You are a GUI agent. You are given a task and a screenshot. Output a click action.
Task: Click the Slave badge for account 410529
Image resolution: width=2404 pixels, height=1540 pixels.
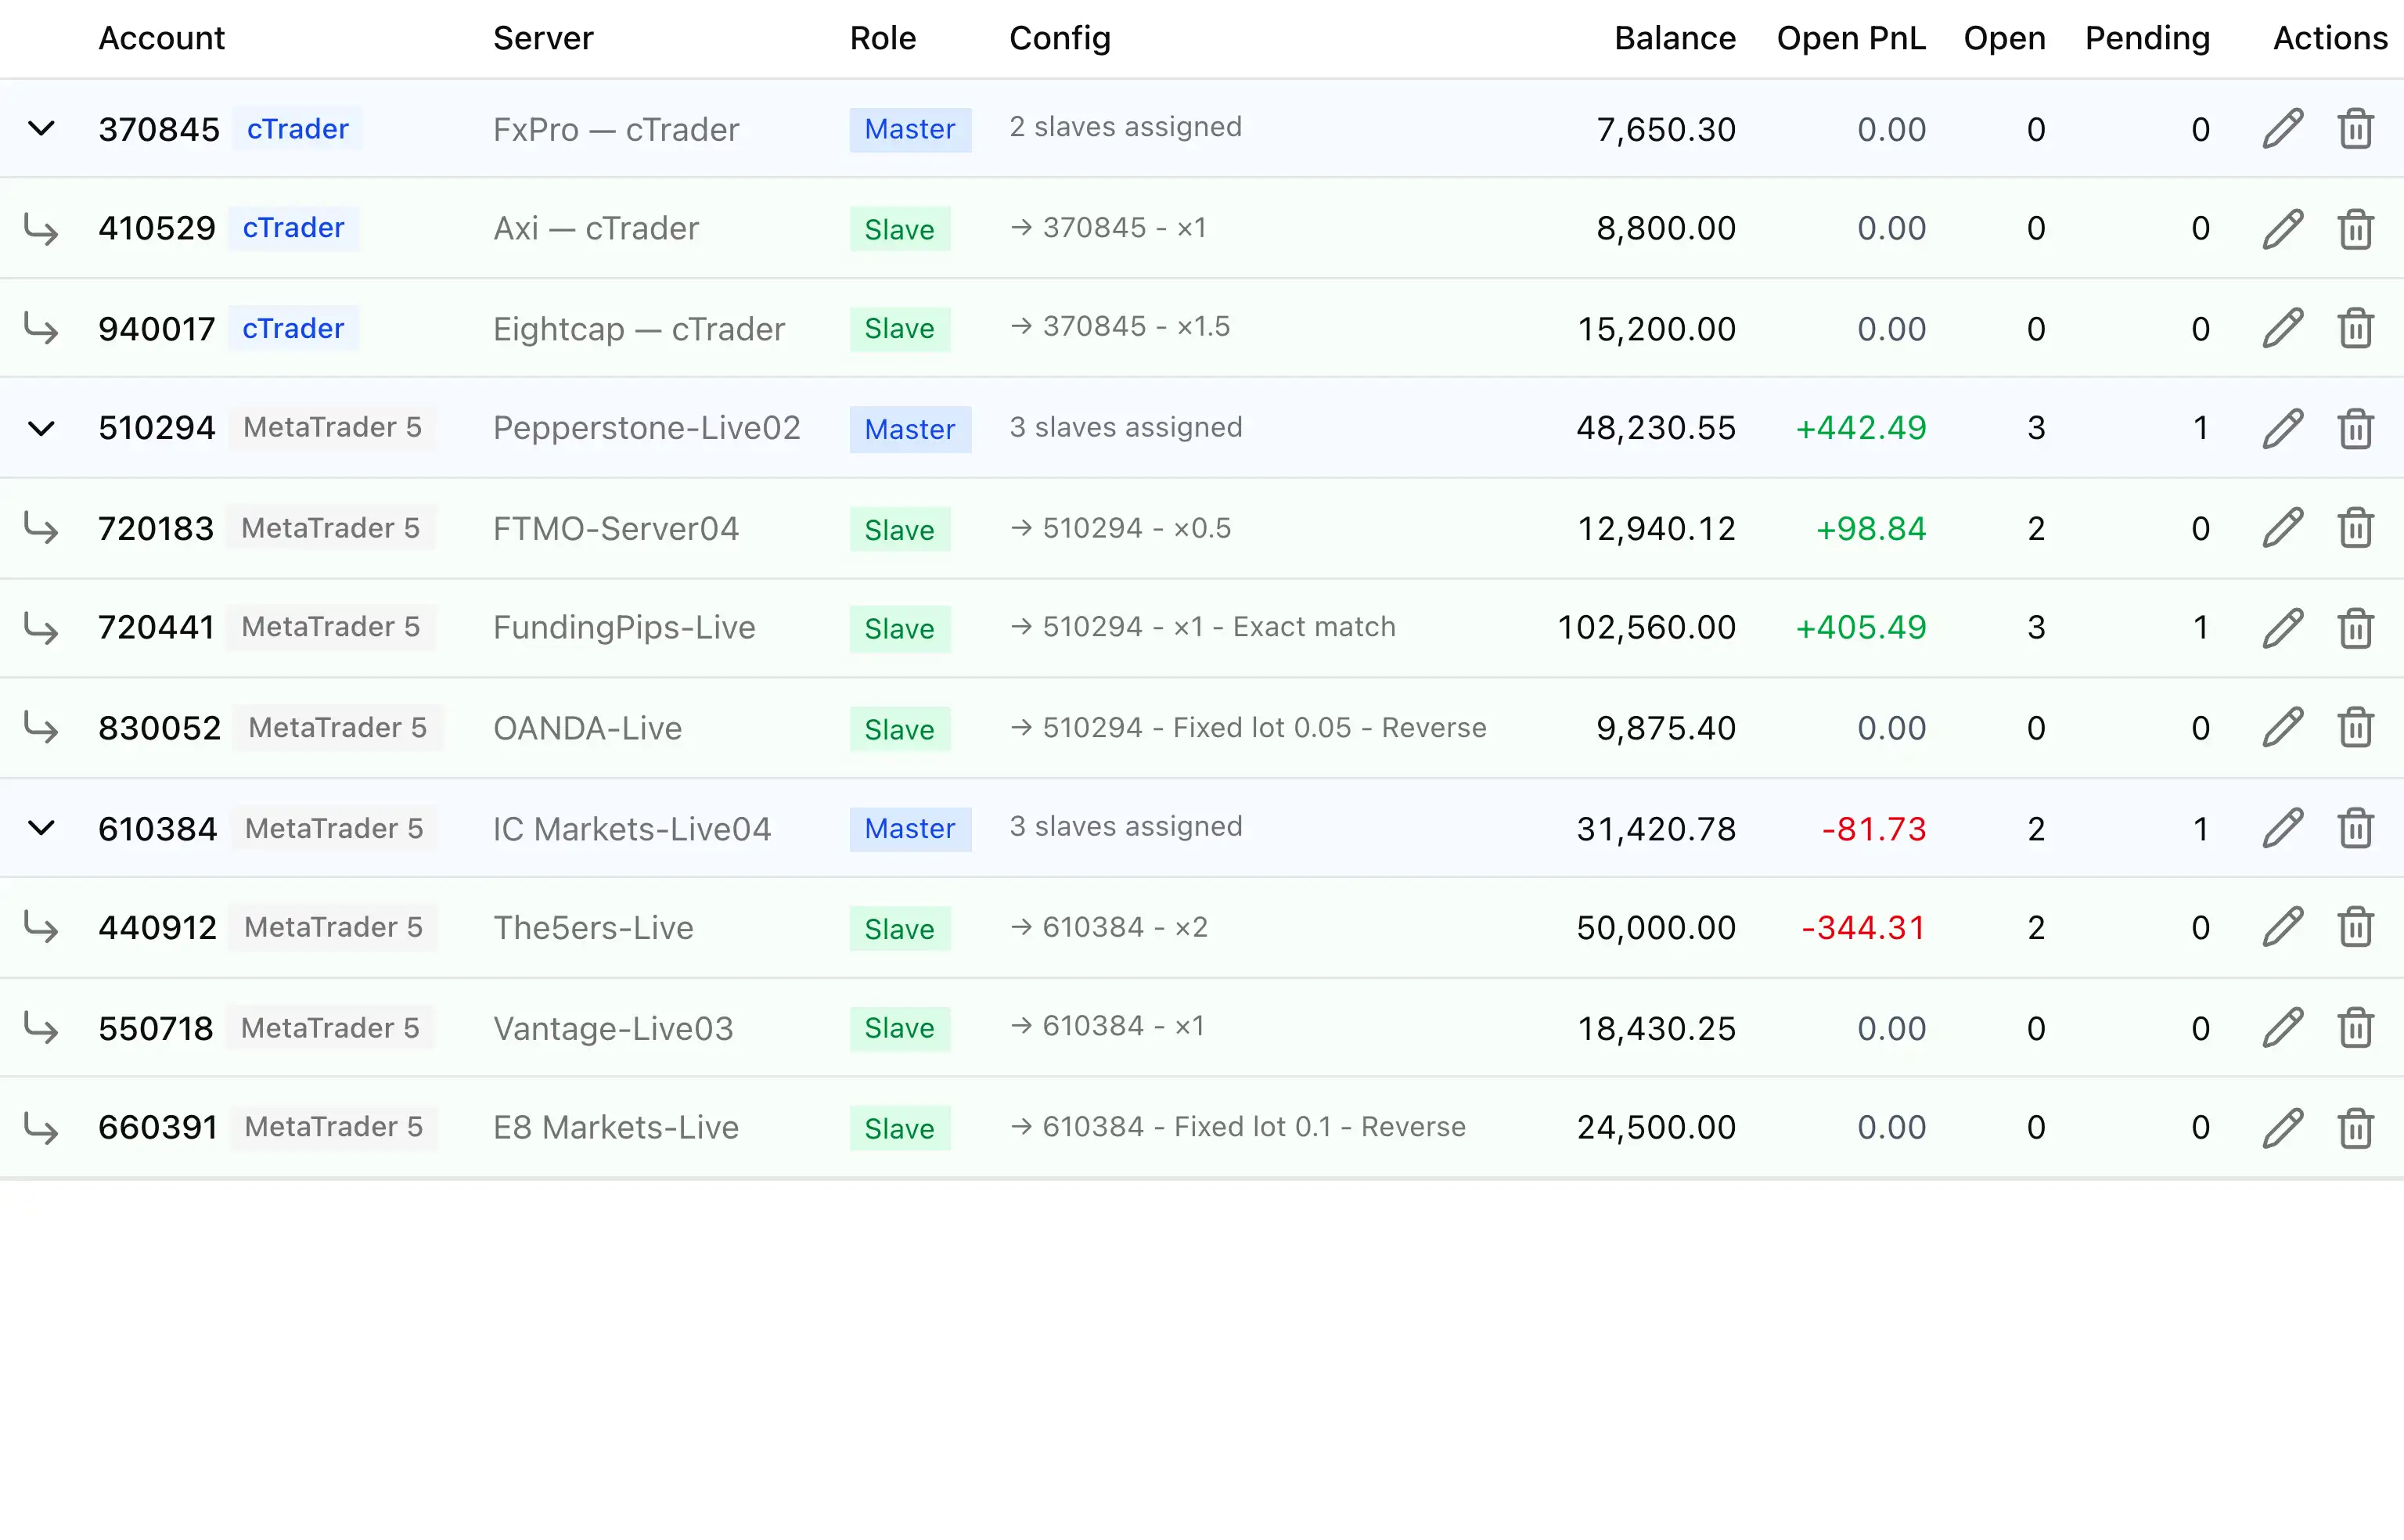(x=900, y=229)
